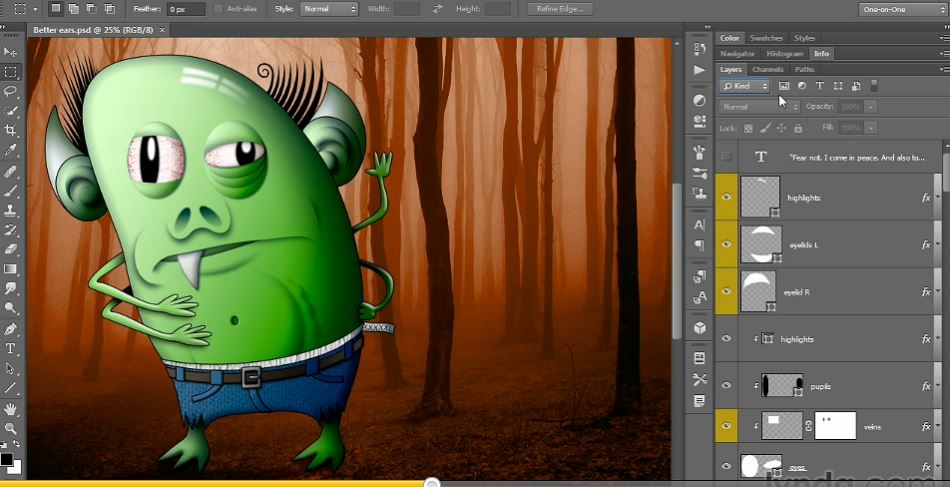Select the Hand tool

pyautogui.click(x=10, y=409)
